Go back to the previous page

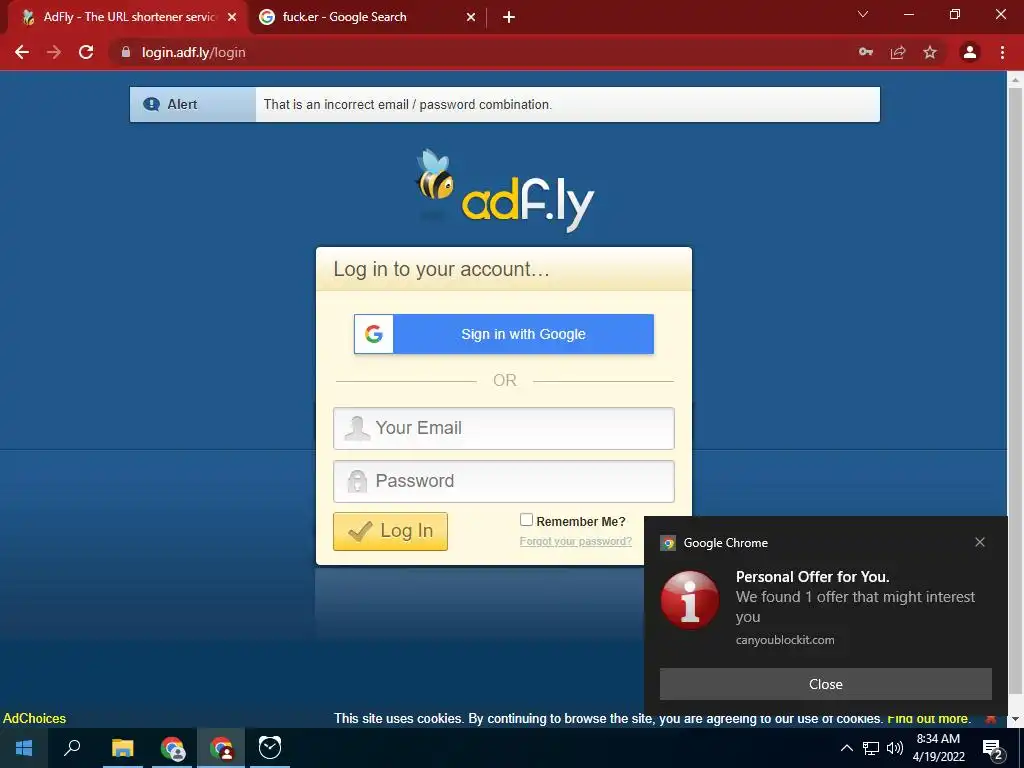coord(22,52)
